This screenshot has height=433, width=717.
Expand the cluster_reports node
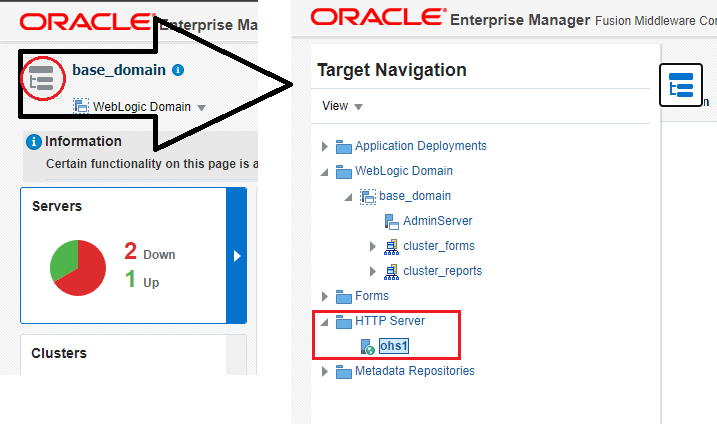pos(373,272)
